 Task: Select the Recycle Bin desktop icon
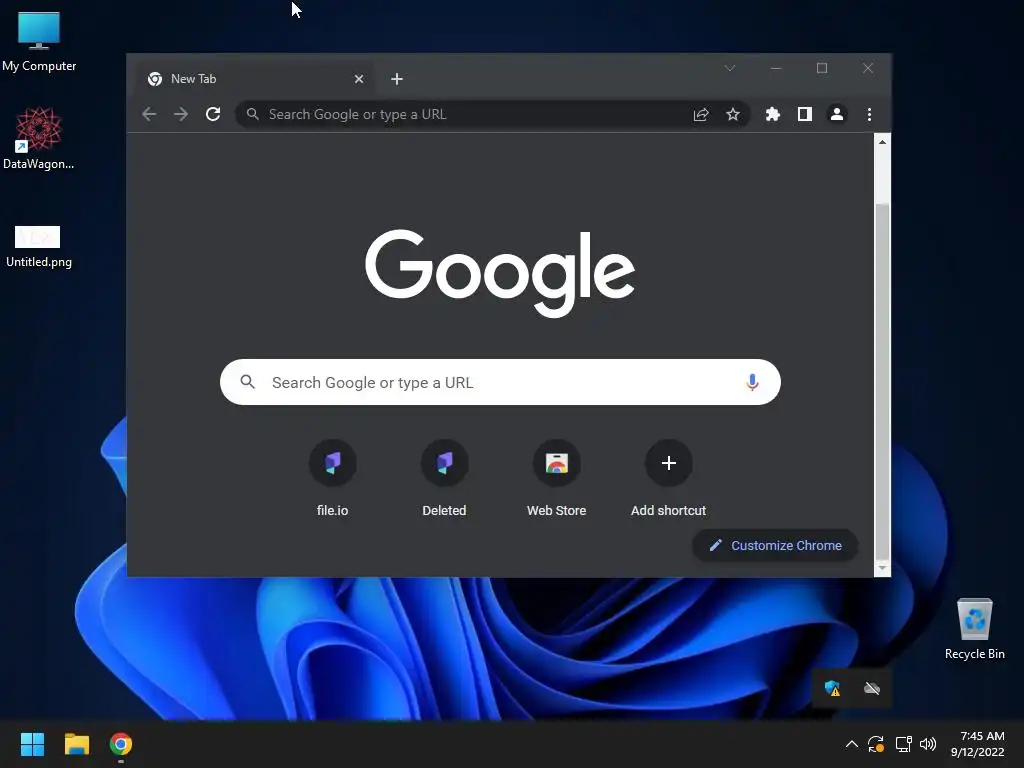pos(974,629)
